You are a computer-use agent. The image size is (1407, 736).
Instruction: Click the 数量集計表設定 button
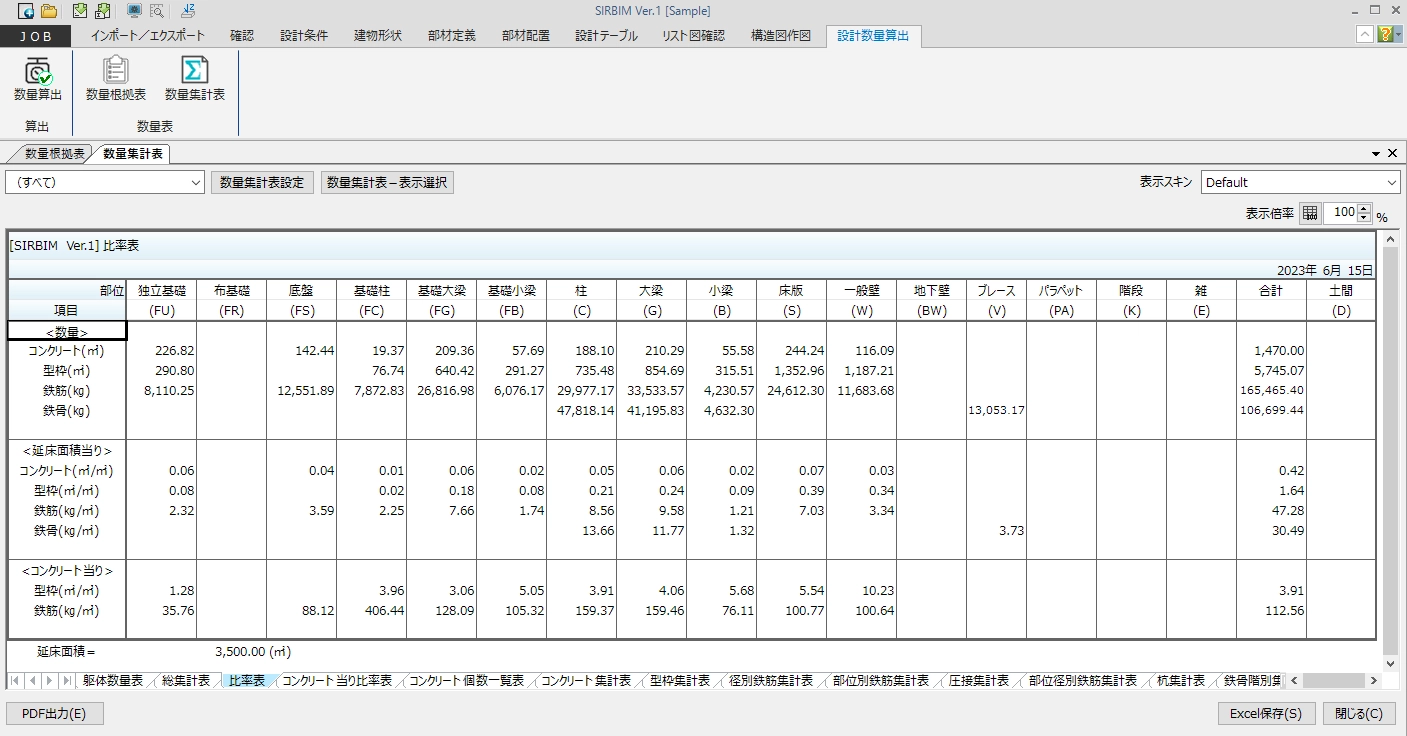coord(262,183)
